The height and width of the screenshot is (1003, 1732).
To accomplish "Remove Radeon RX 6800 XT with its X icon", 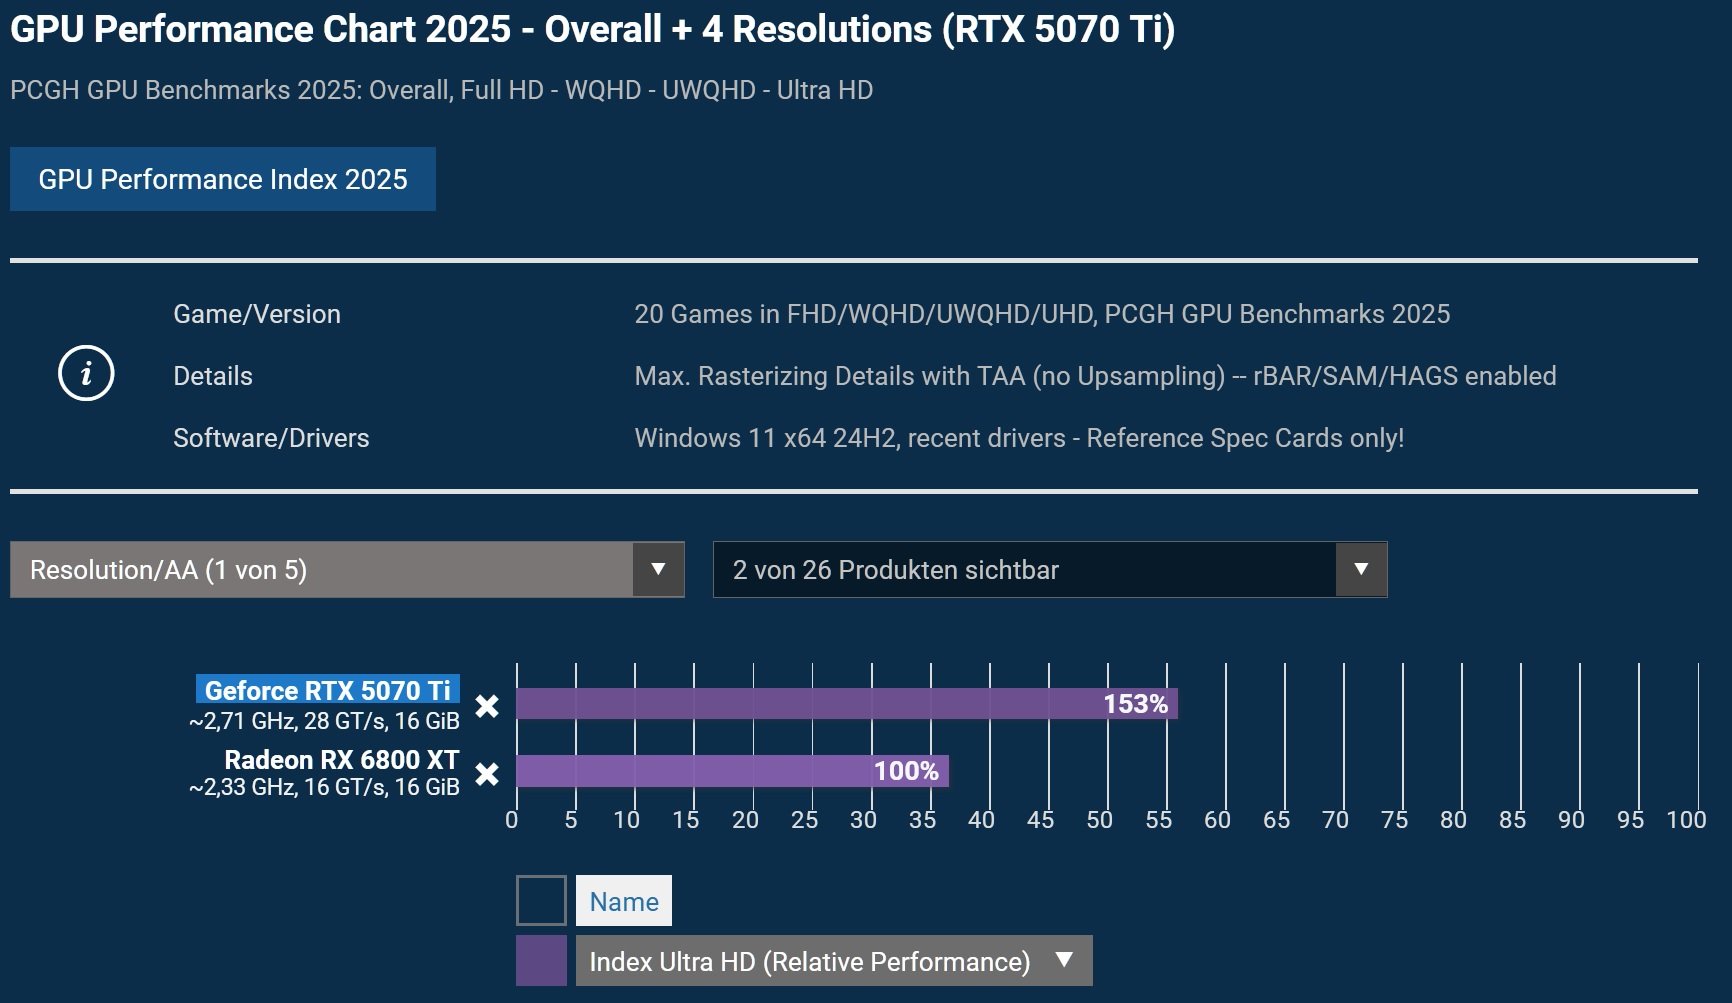I will [x=487, y=774].
